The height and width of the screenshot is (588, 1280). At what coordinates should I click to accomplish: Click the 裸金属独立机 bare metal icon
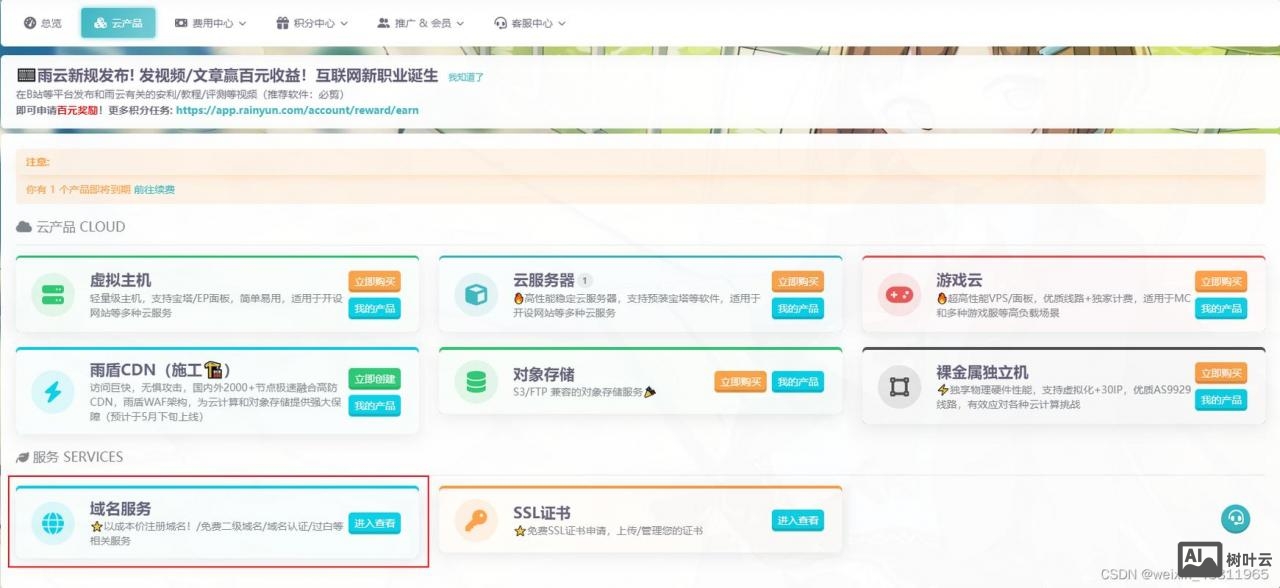897,388
